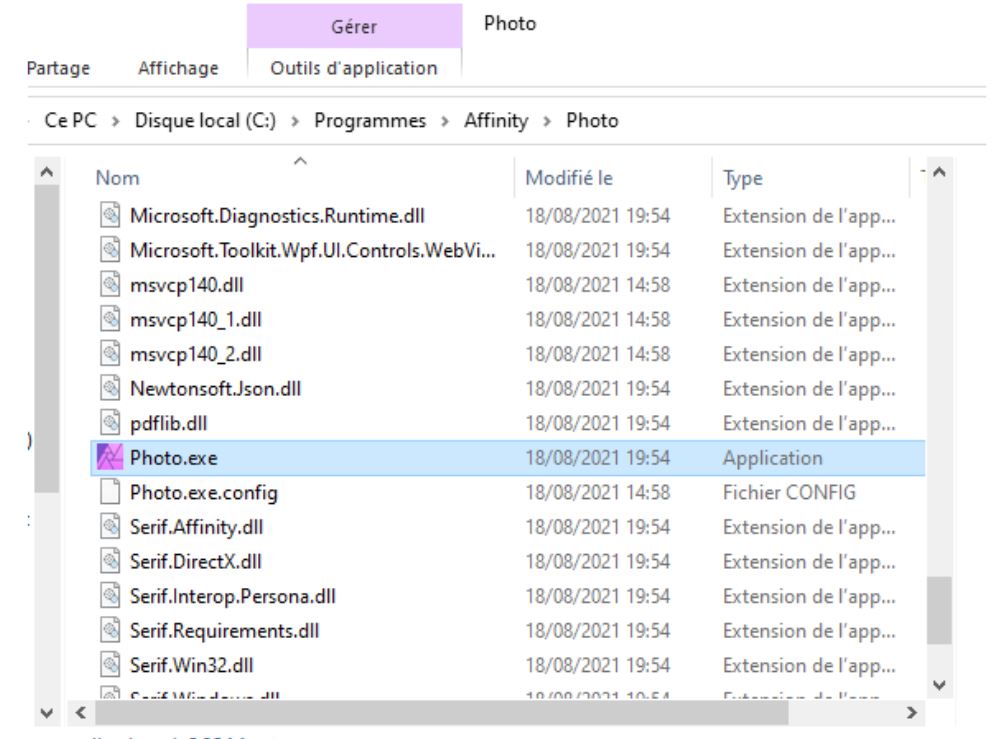Go to Programmes folder in breadcrumb
1004x739 pixels.
click(370, 120)
